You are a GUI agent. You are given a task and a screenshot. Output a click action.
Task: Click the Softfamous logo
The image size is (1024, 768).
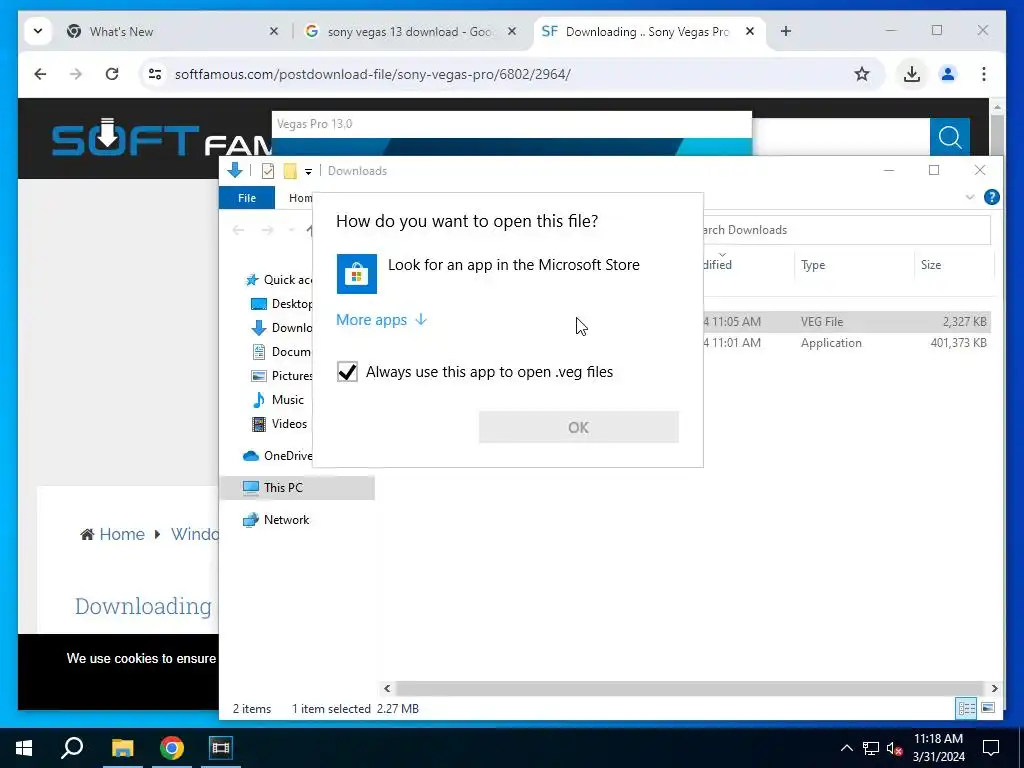161,138
